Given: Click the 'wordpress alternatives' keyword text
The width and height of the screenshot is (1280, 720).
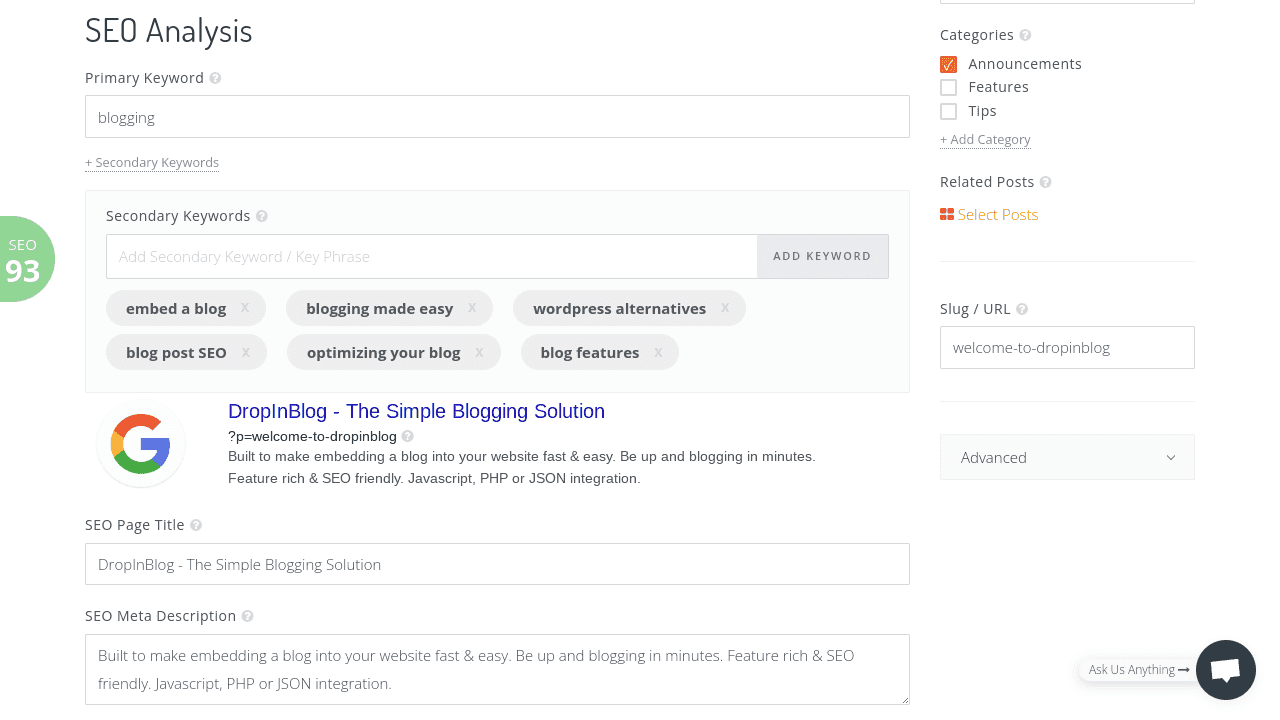Looking at the screenshot, I should click(619, 308).
